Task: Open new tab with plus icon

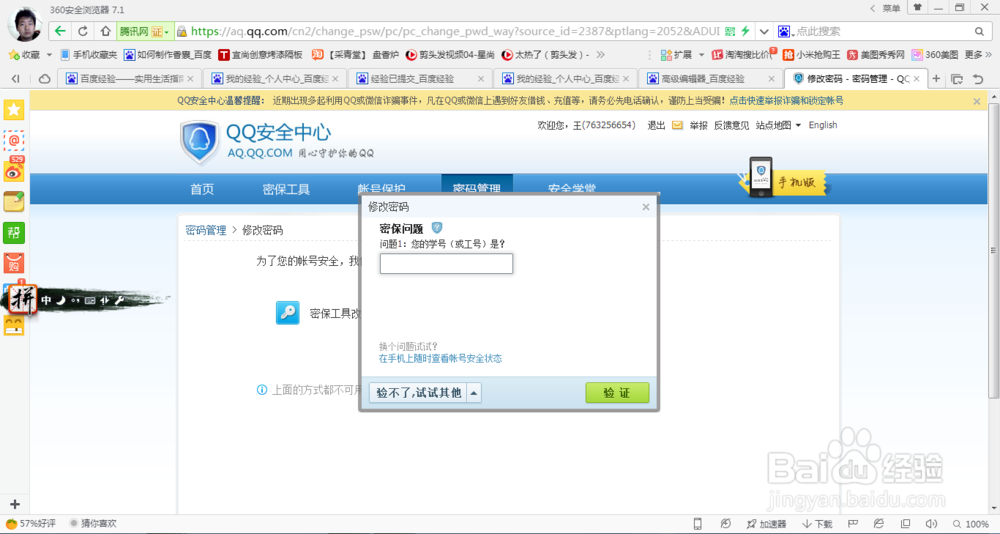Action: tap(936, 78)
